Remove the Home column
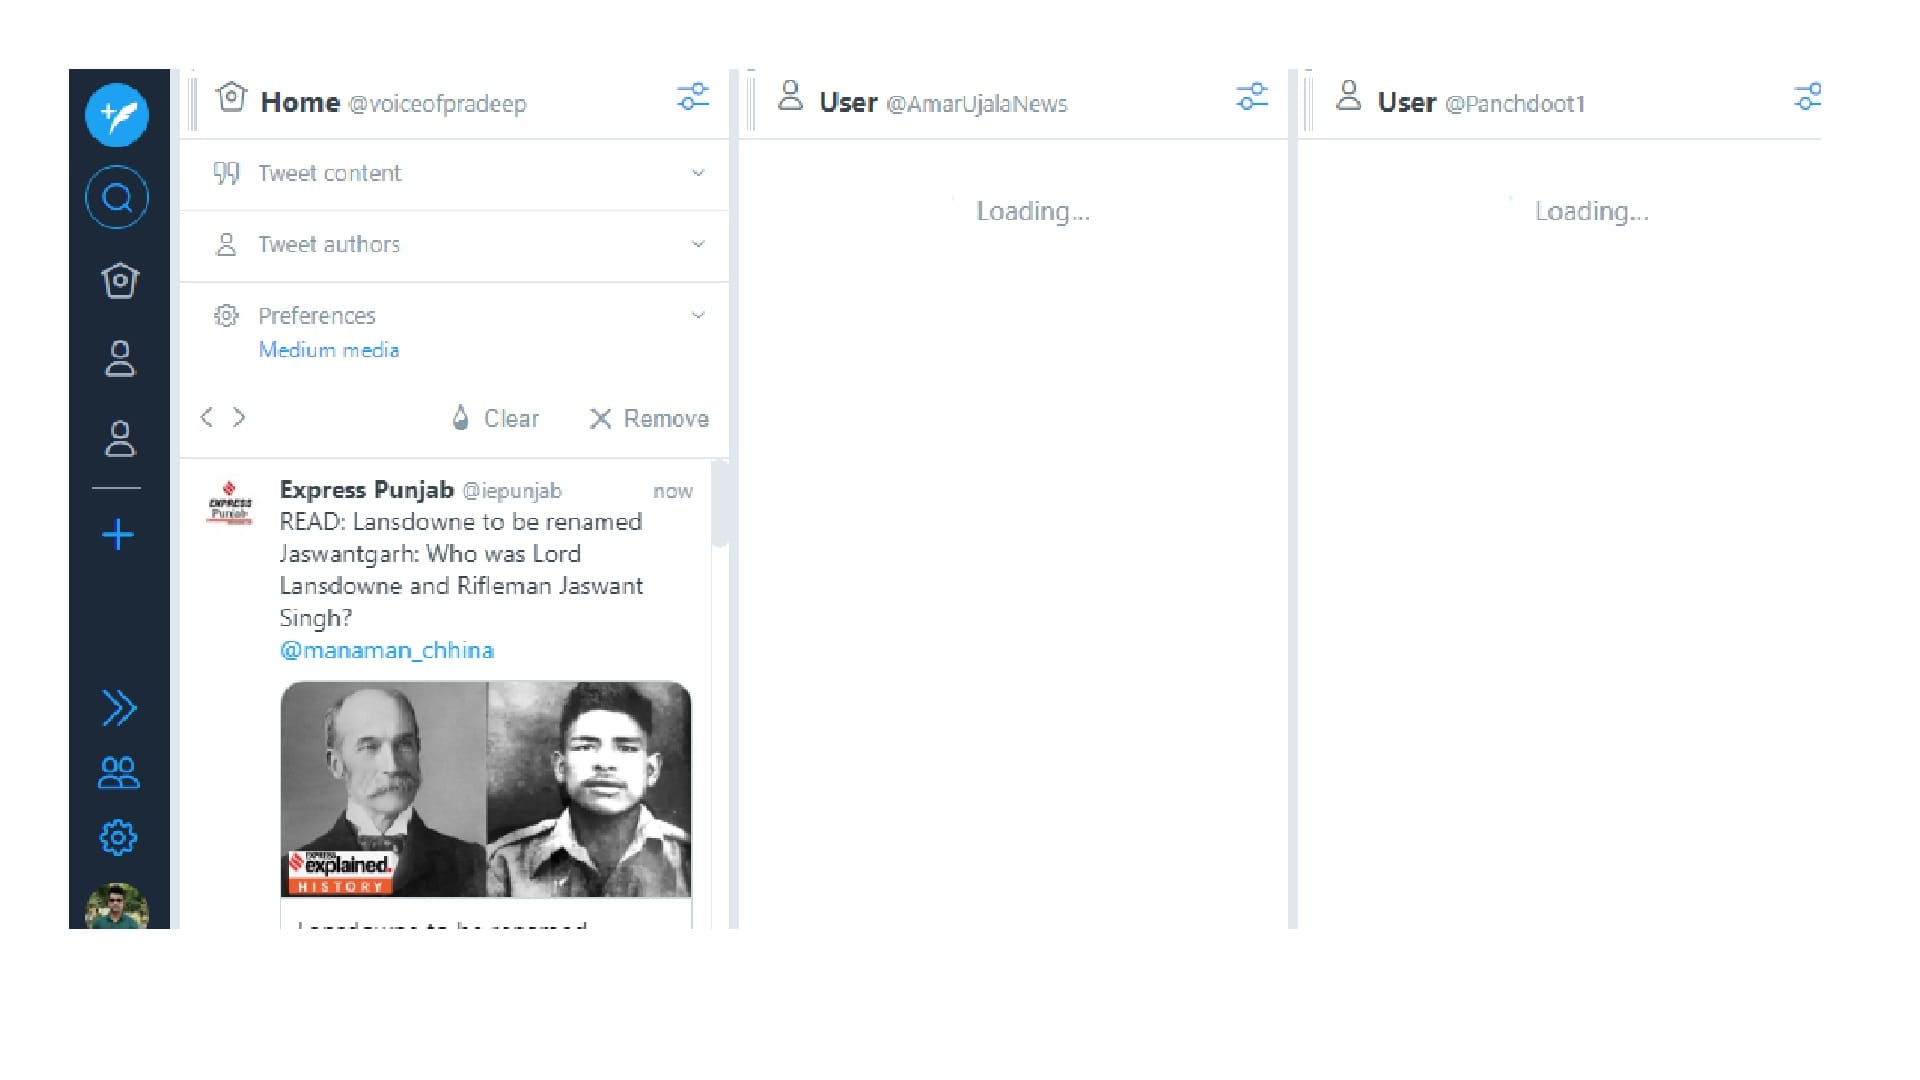This screenshot has height=1080, width=1920. (x=649, y=418)
